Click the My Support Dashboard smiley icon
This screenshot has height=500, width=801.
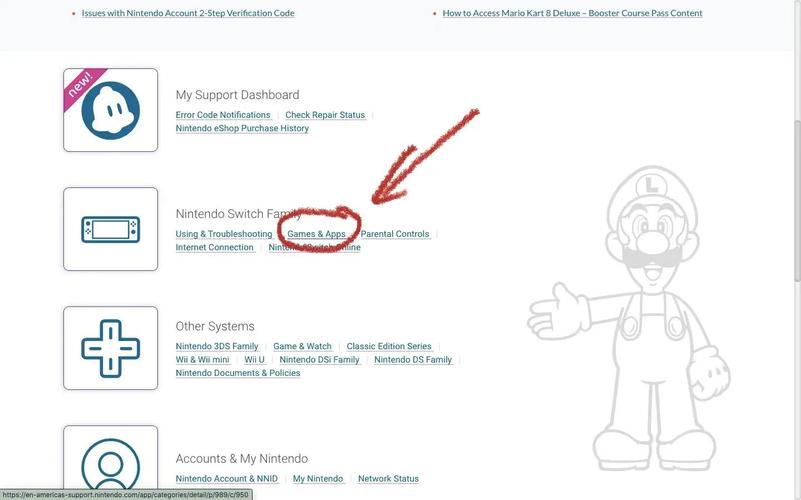pyautogui.click(x=110, y=110)
